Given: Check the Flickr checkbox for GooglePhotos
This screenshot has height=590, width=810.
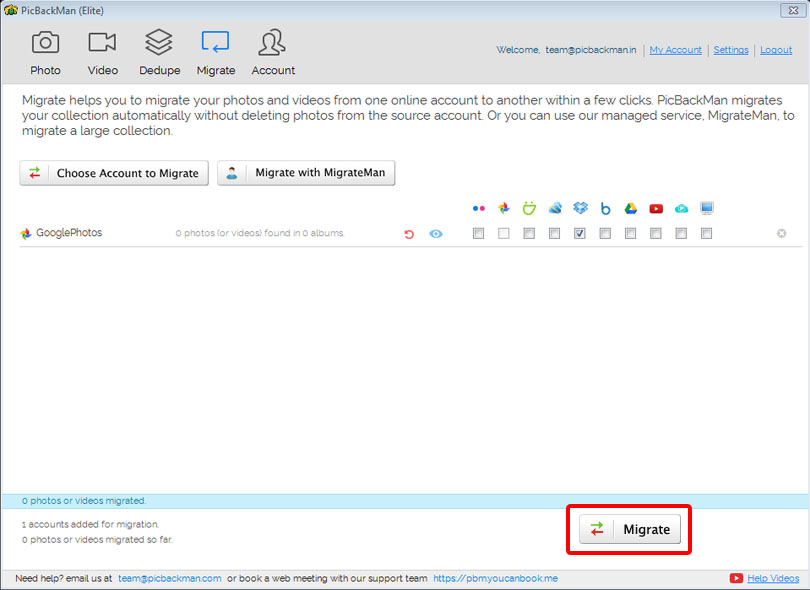Looking at the screenshot, I should coord(478,234).
